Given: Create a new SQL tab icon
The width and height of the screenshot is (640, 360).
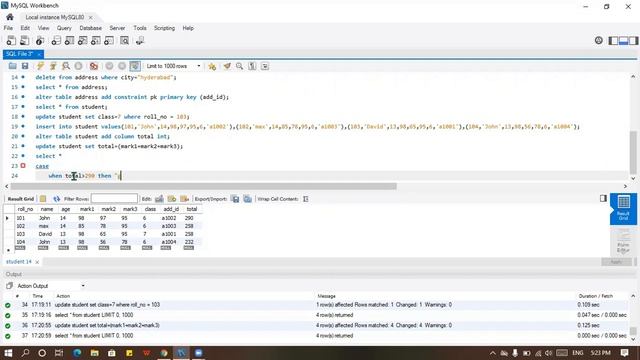Looking at the screenshot, I should click(x=11, y=40).
